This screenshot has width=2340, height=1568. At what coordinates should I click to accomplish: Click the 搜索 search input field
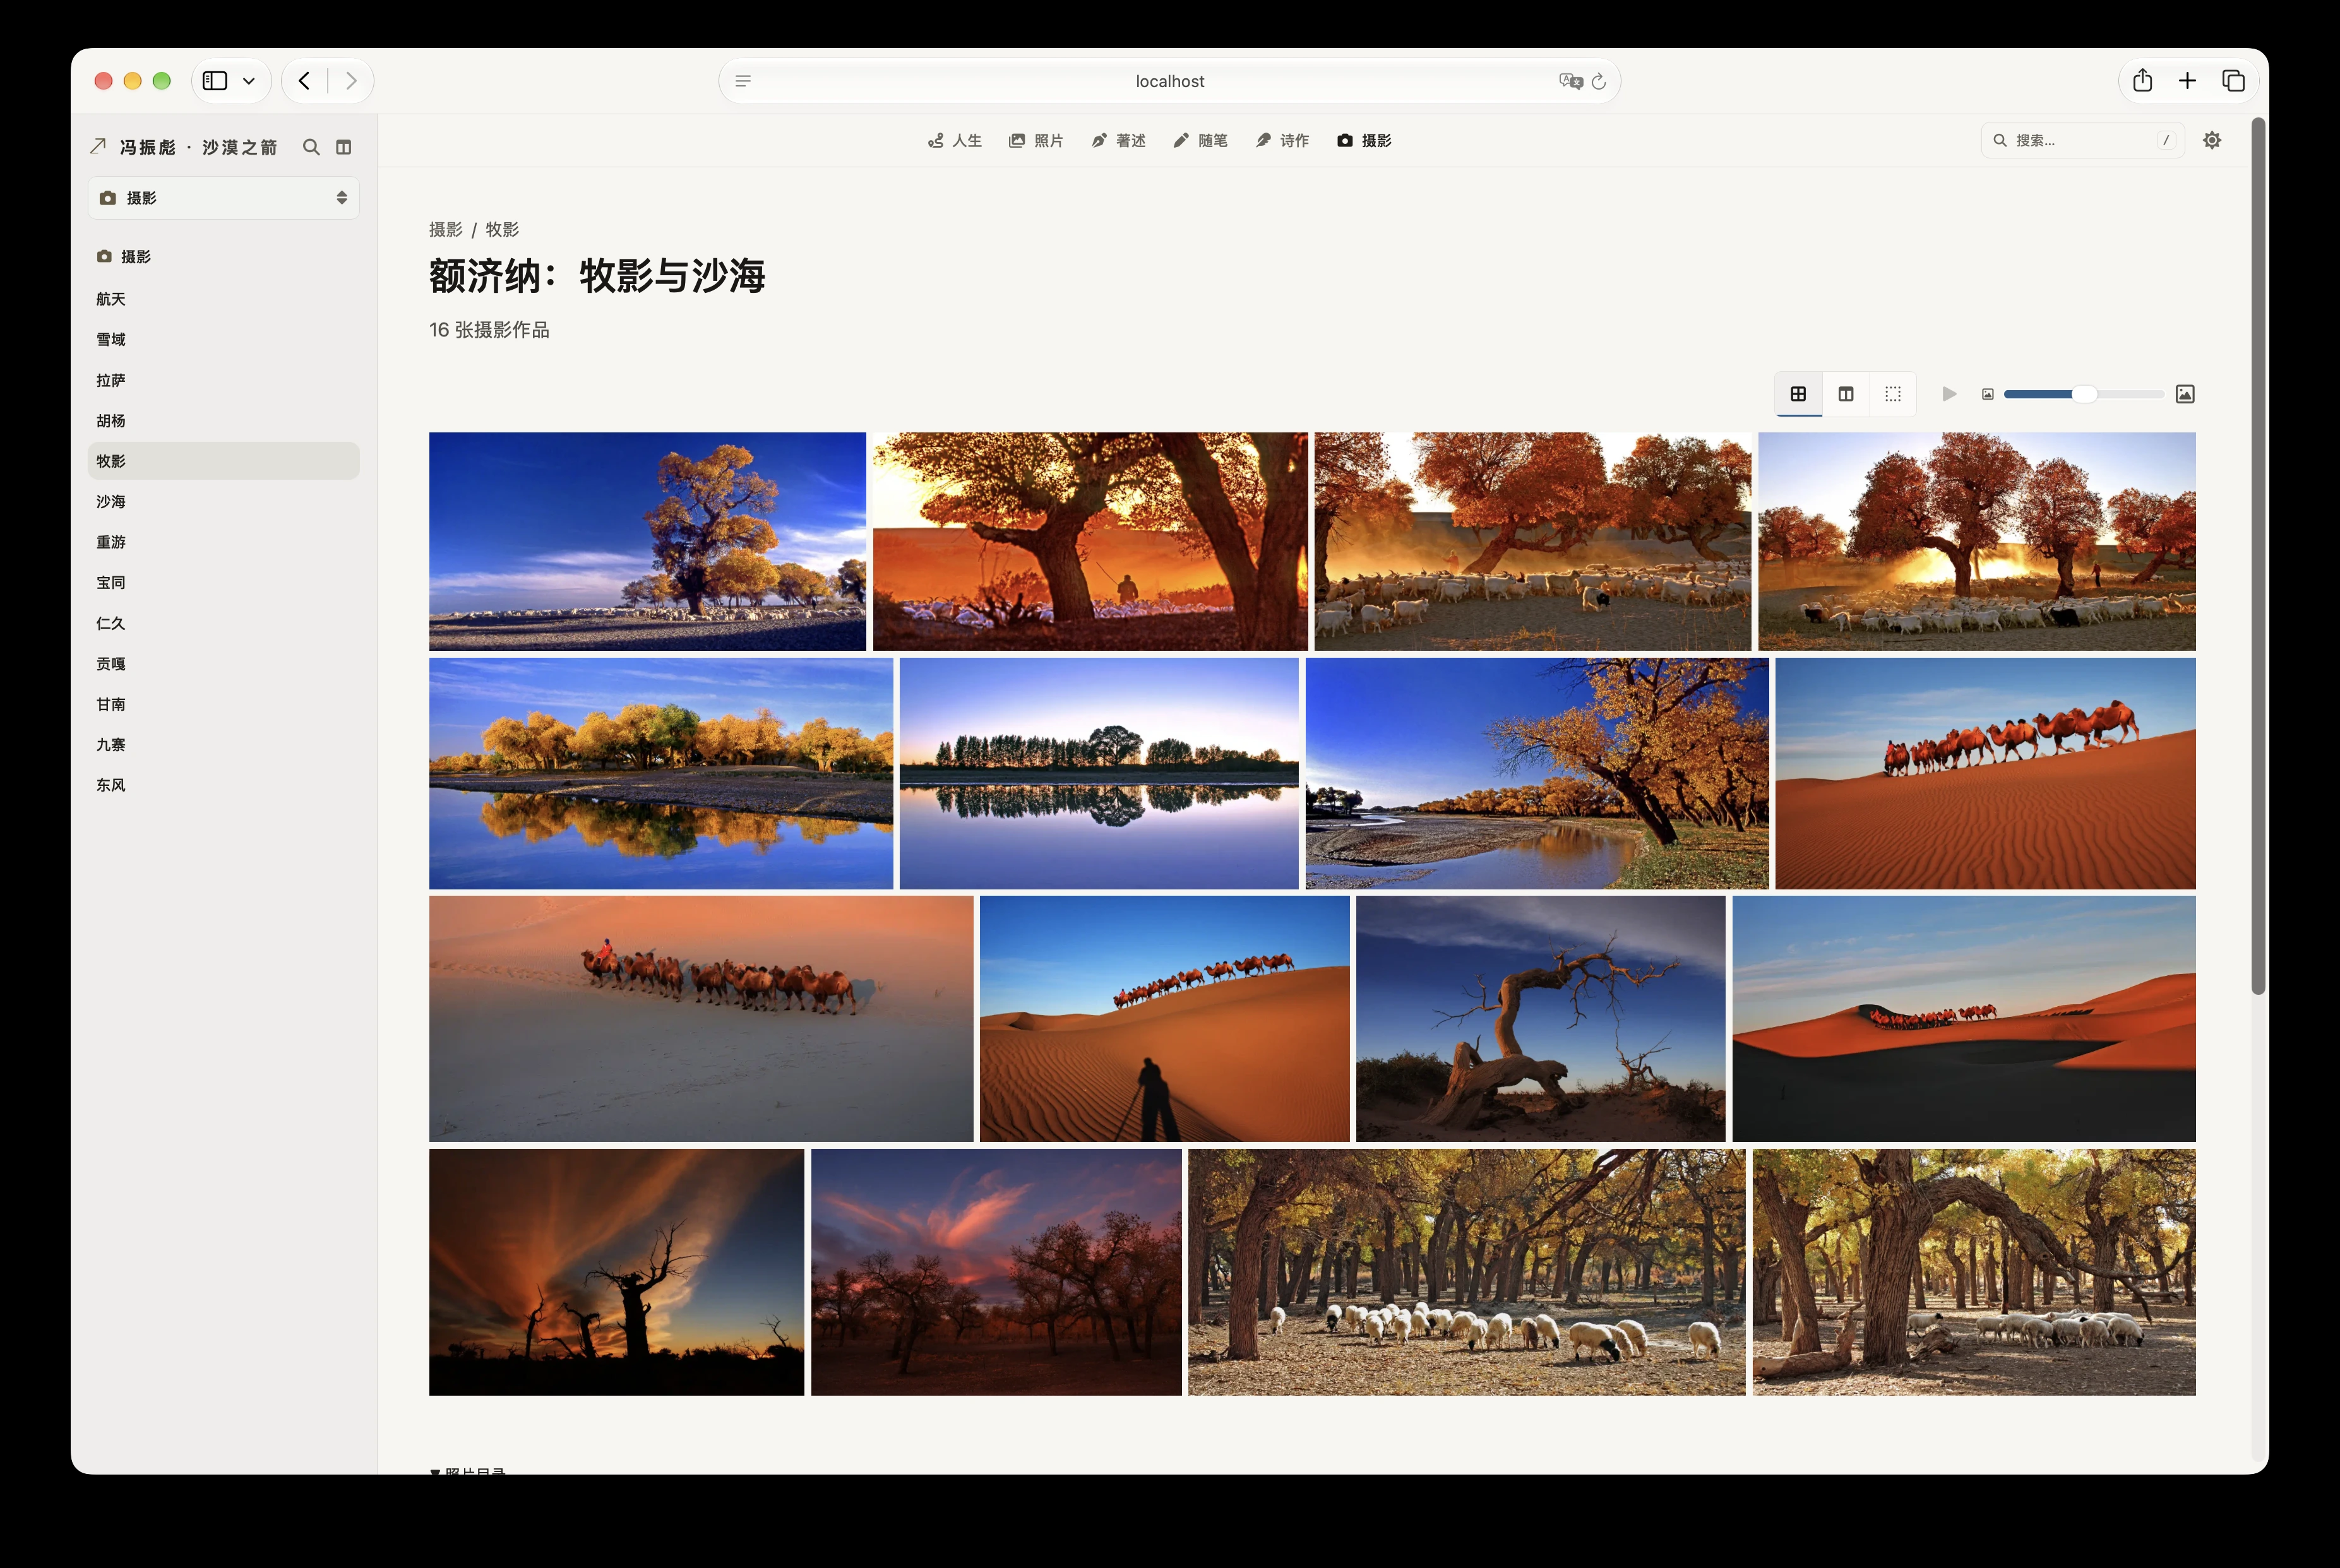pos(2082,140)
